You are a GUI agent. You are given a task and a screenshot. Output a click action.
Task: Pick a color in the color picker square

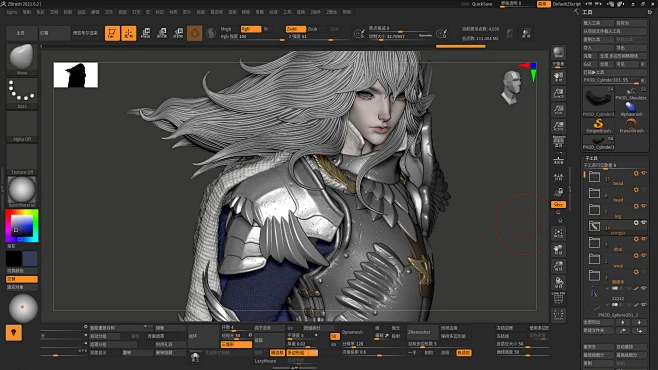click(x=22, y=226)
